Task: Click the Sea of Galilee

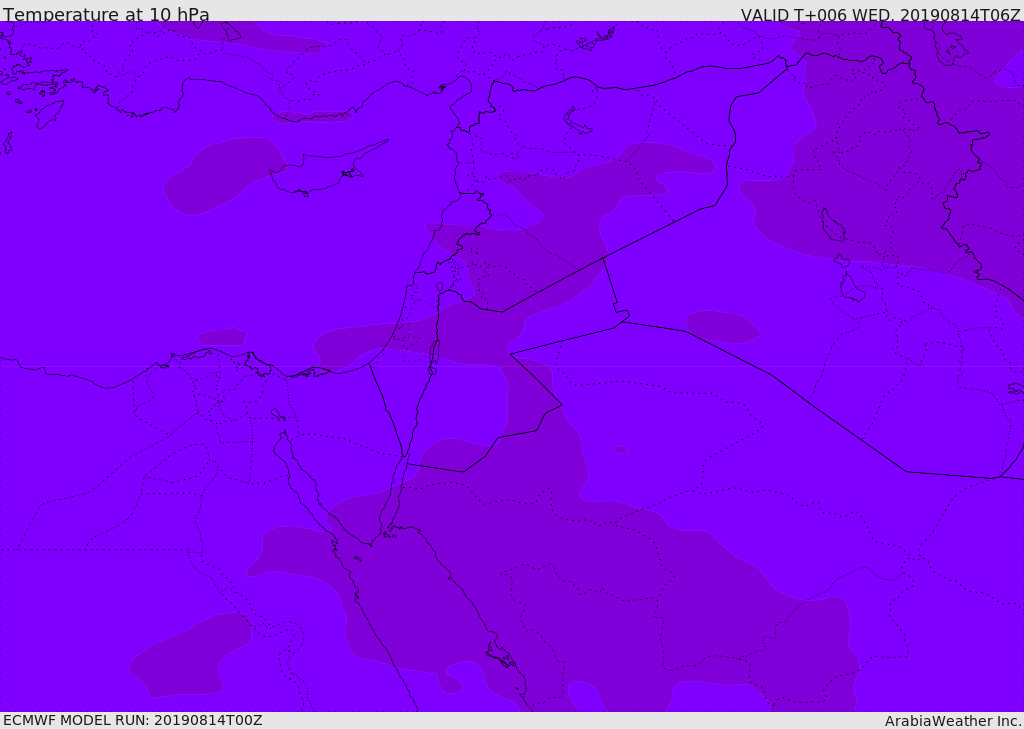Action: 439,287
